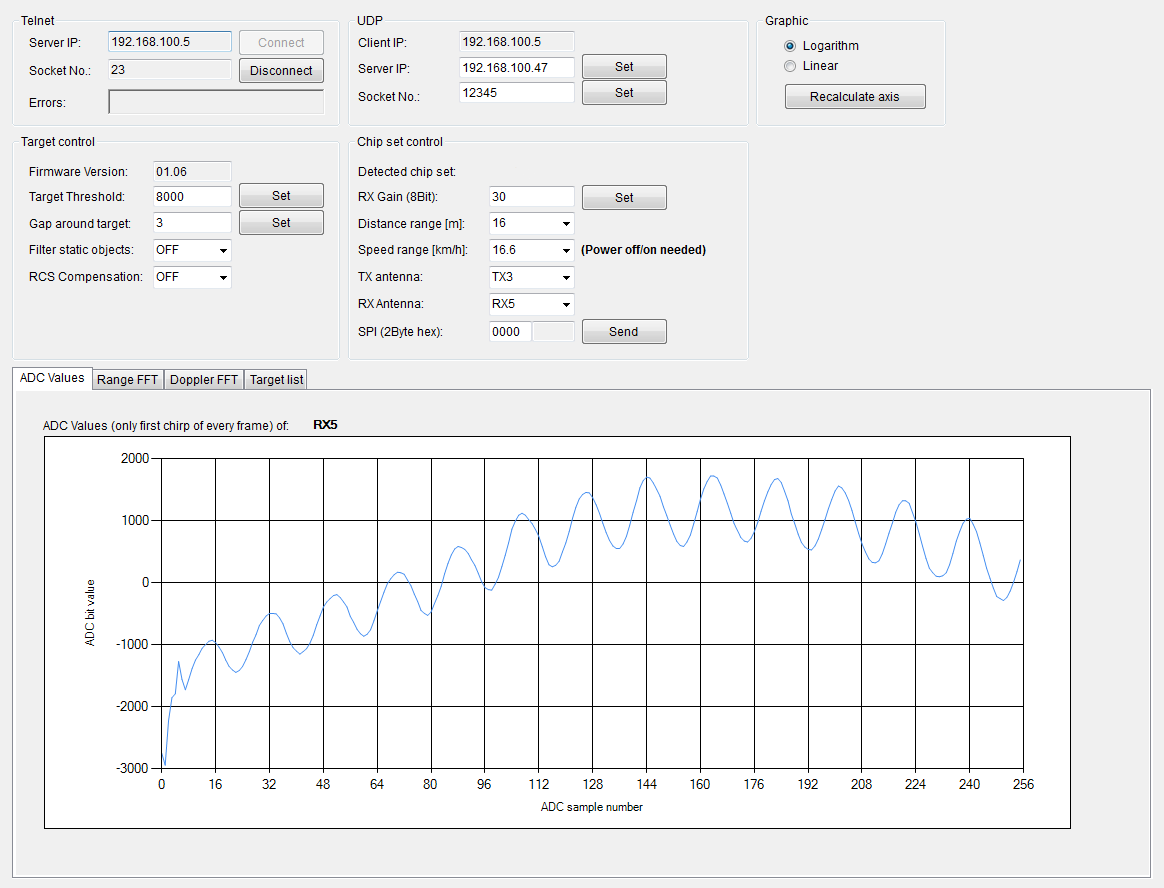The height and width of the screenshot is (888, 1164).
Task: Focus the SPI 2Byte hex input
Action: pyautogui.click(x=510, y=332)
